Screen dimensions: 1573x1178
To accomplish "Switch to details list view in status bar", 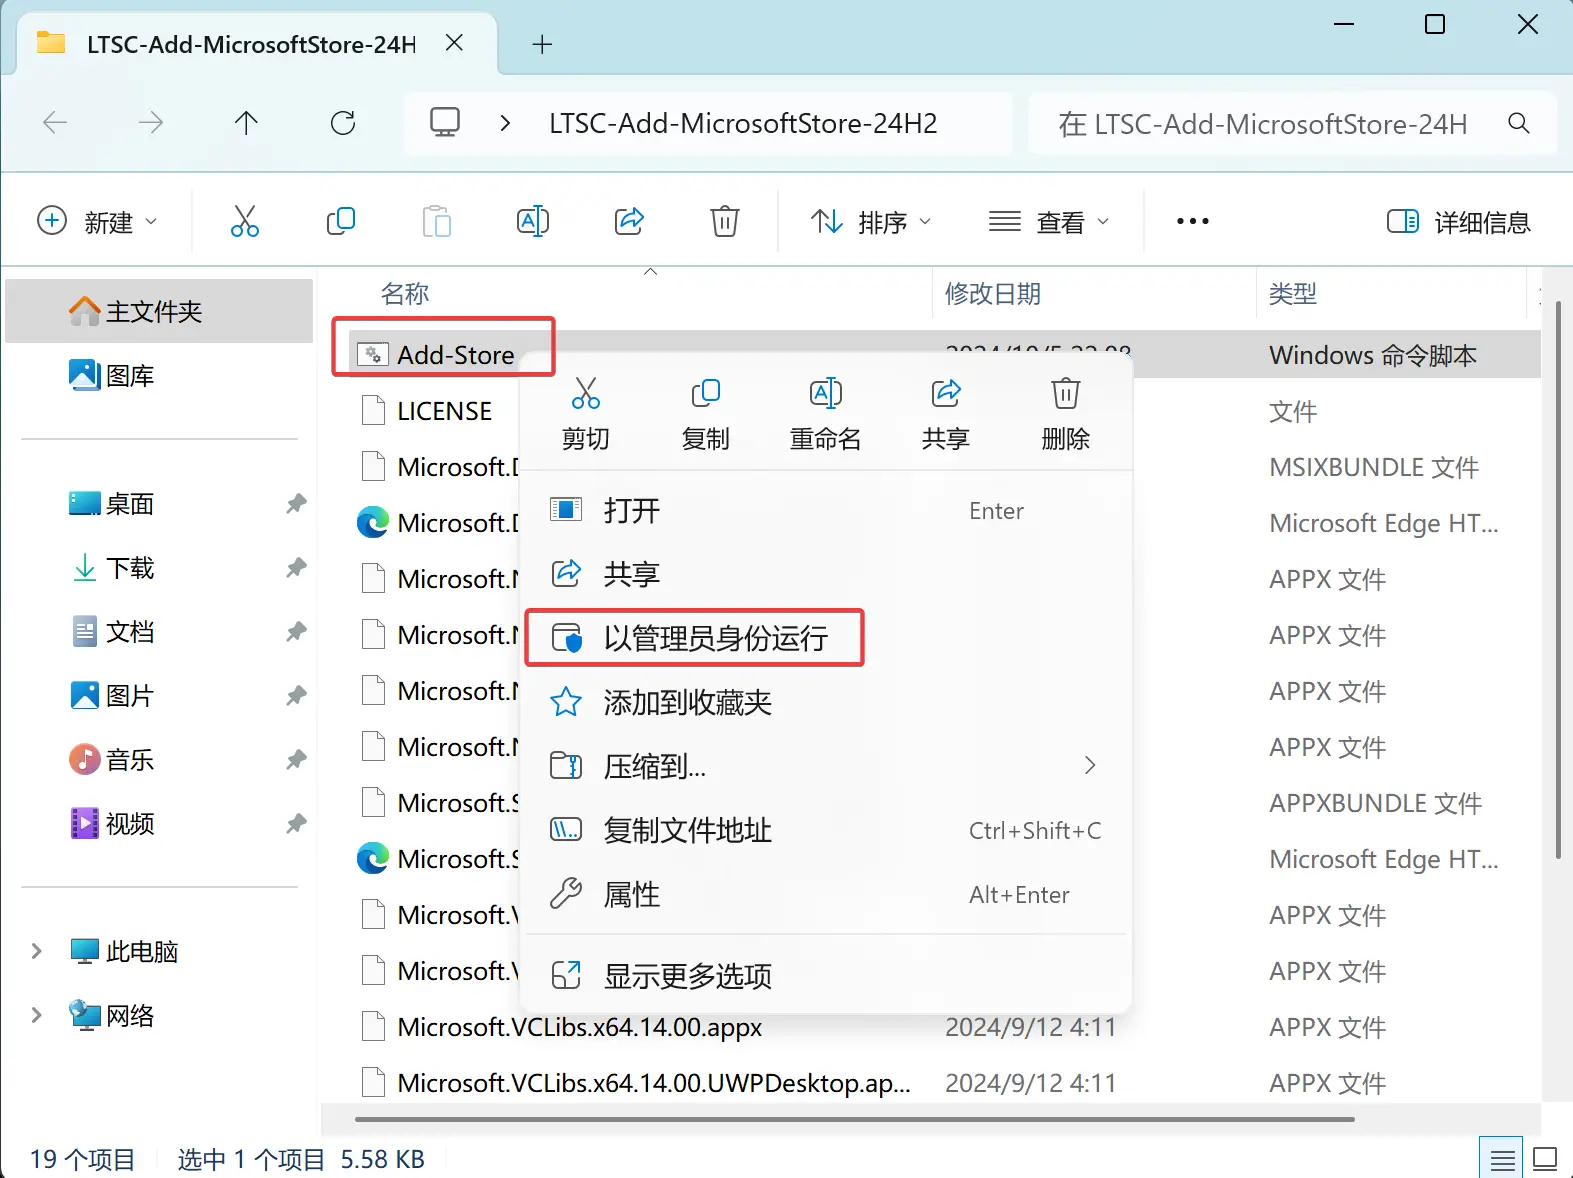I will pos(1502,1159).
